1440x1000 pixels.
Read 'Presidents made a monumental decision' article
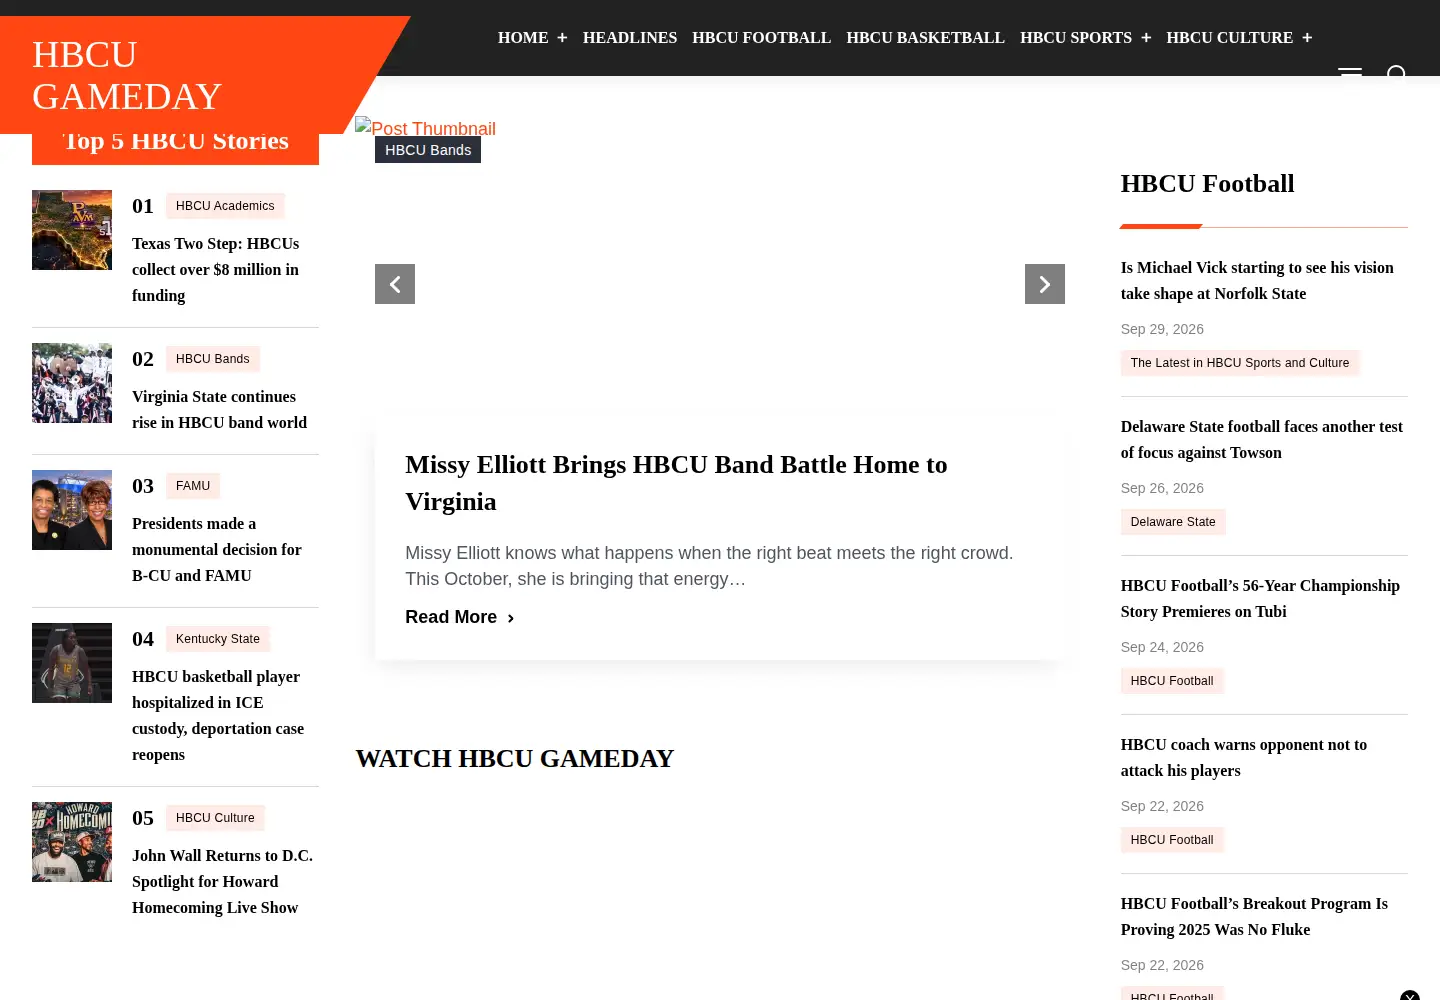[x=217, y=550]
